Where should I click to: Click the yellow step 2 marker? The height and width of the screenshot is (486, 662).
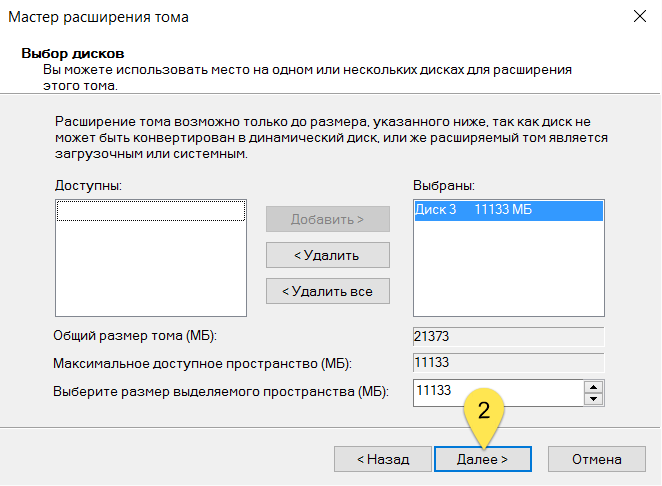click(483, 411)
